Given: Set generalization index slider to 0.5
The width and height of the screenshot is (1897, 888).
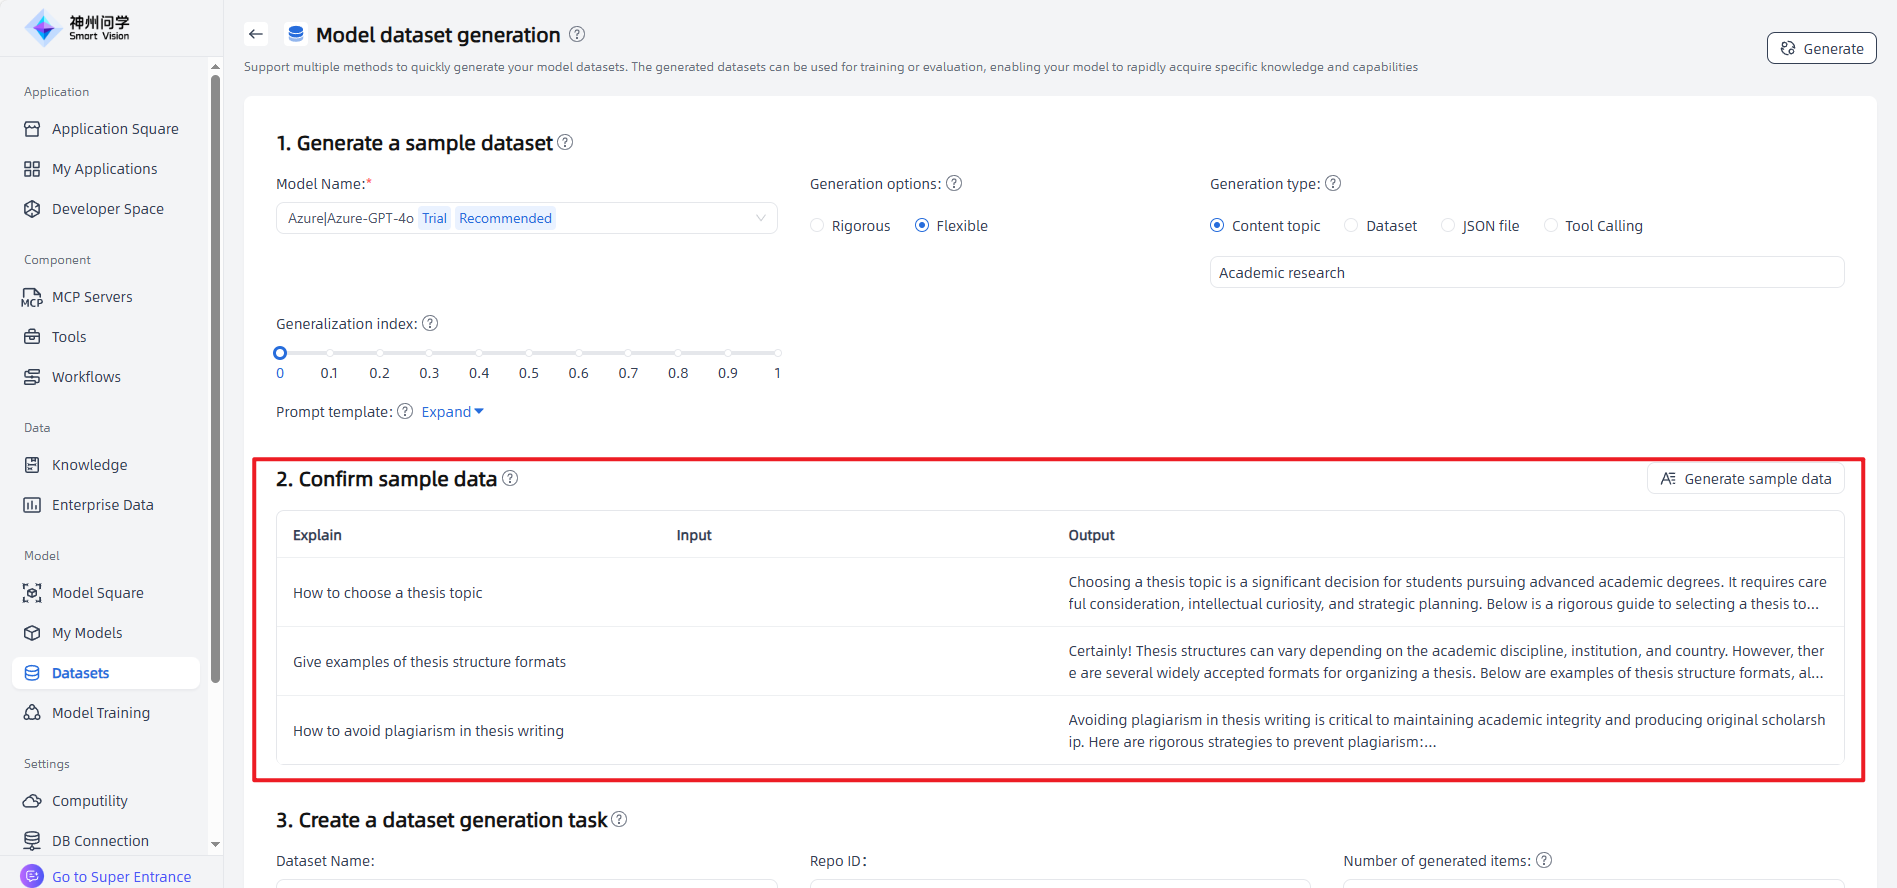Looking at the screenshot, I should [x=529, y=353].
